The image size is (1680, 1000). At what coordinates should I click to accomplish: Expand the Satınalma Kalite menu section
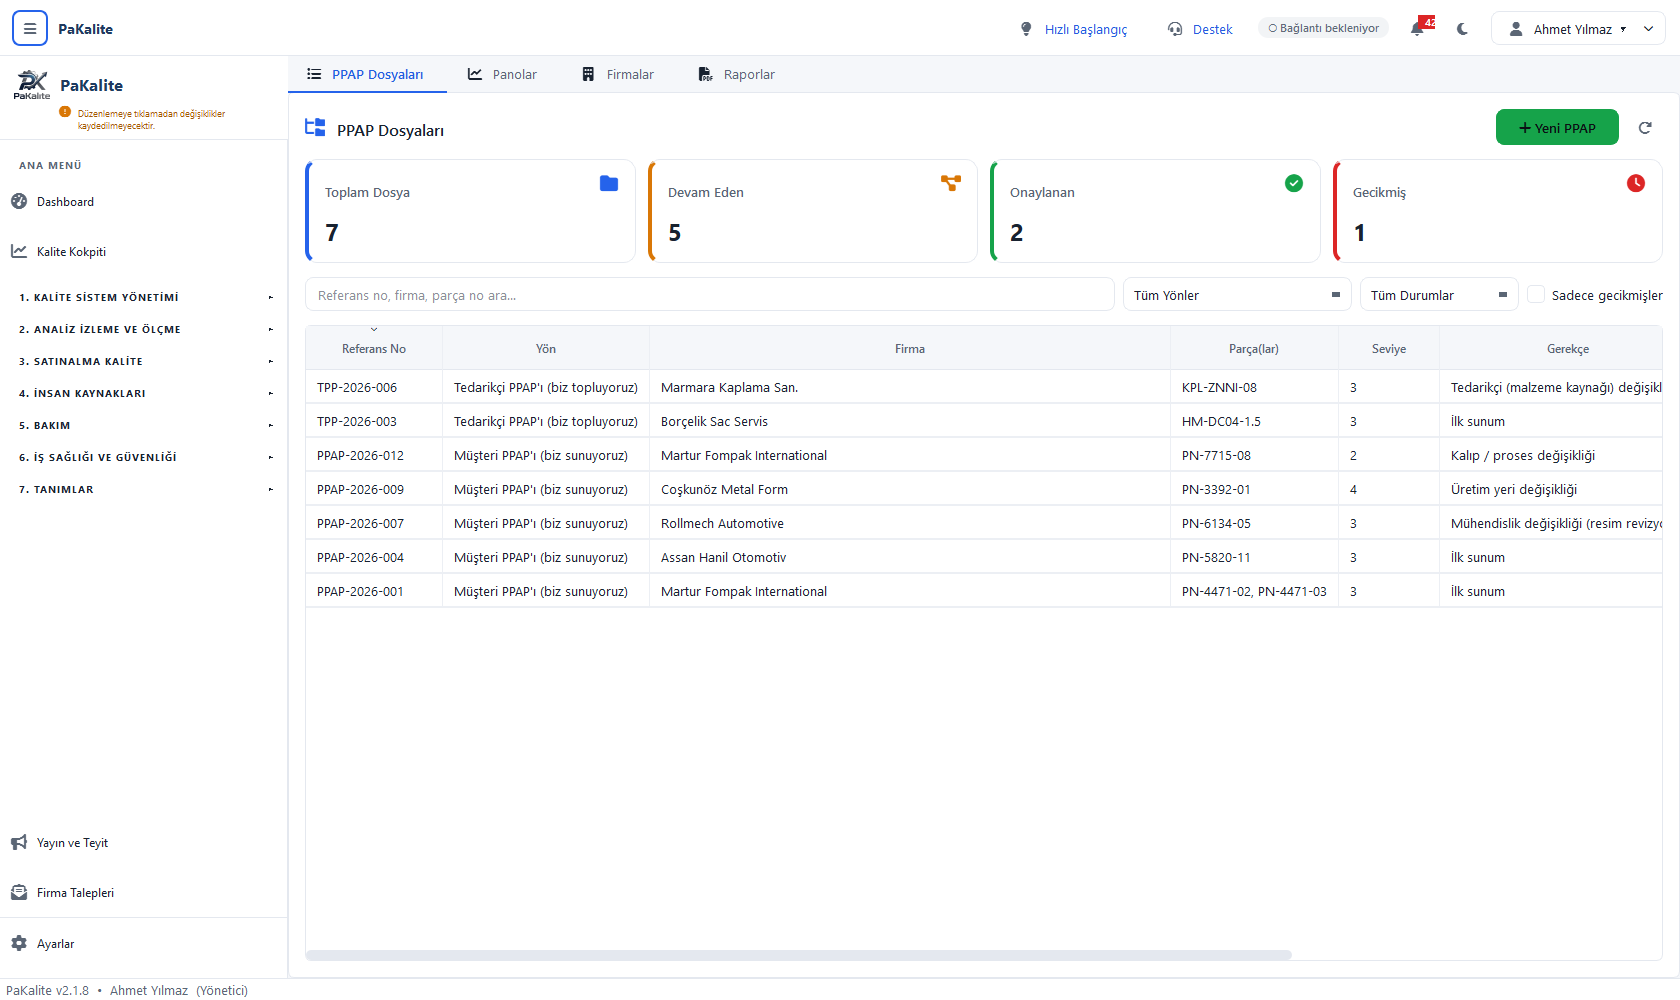pyautogui.click(x=144, y=361)
